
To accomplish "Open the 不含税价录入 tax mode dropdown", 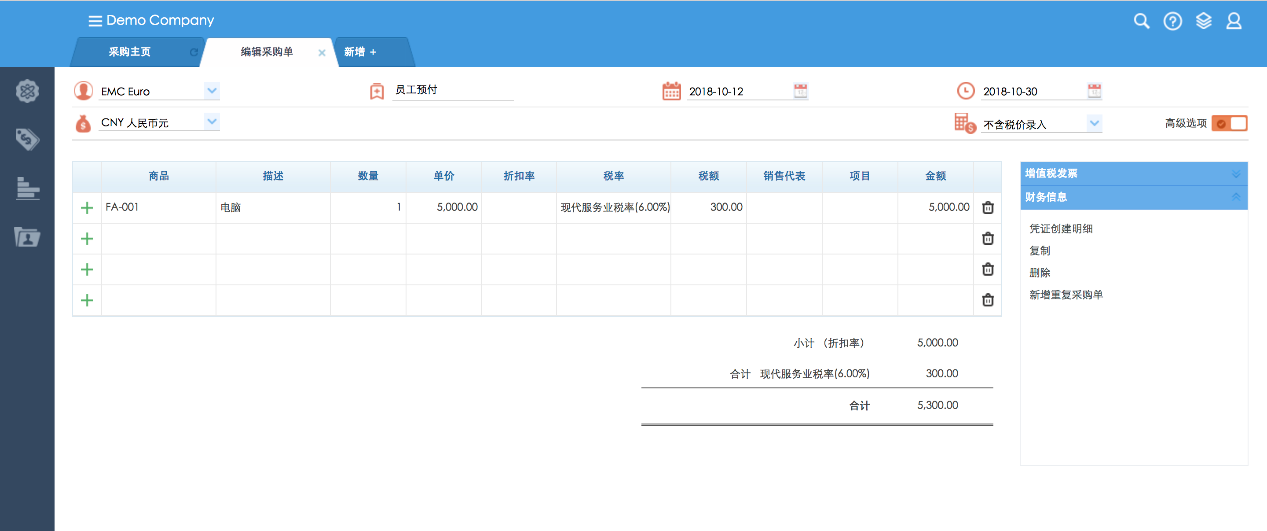I will pyautogui.click(x=1094, y=124).
